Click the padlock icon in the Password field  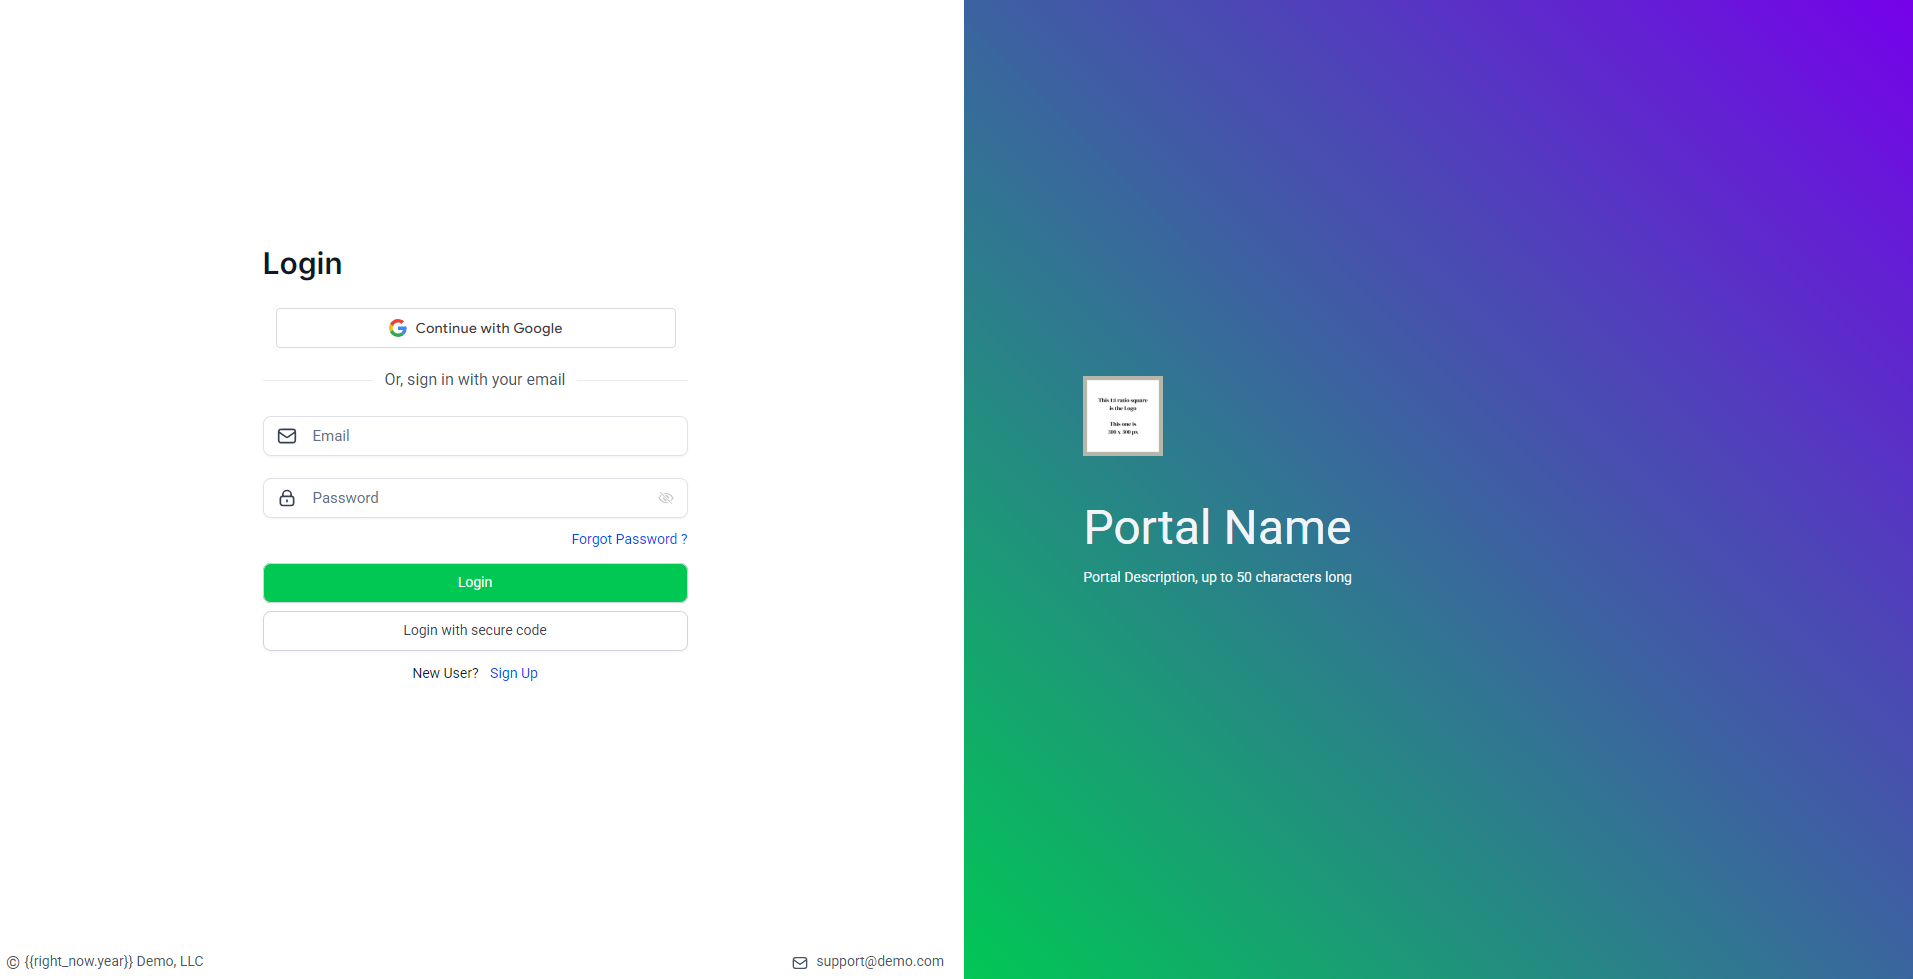287,498
